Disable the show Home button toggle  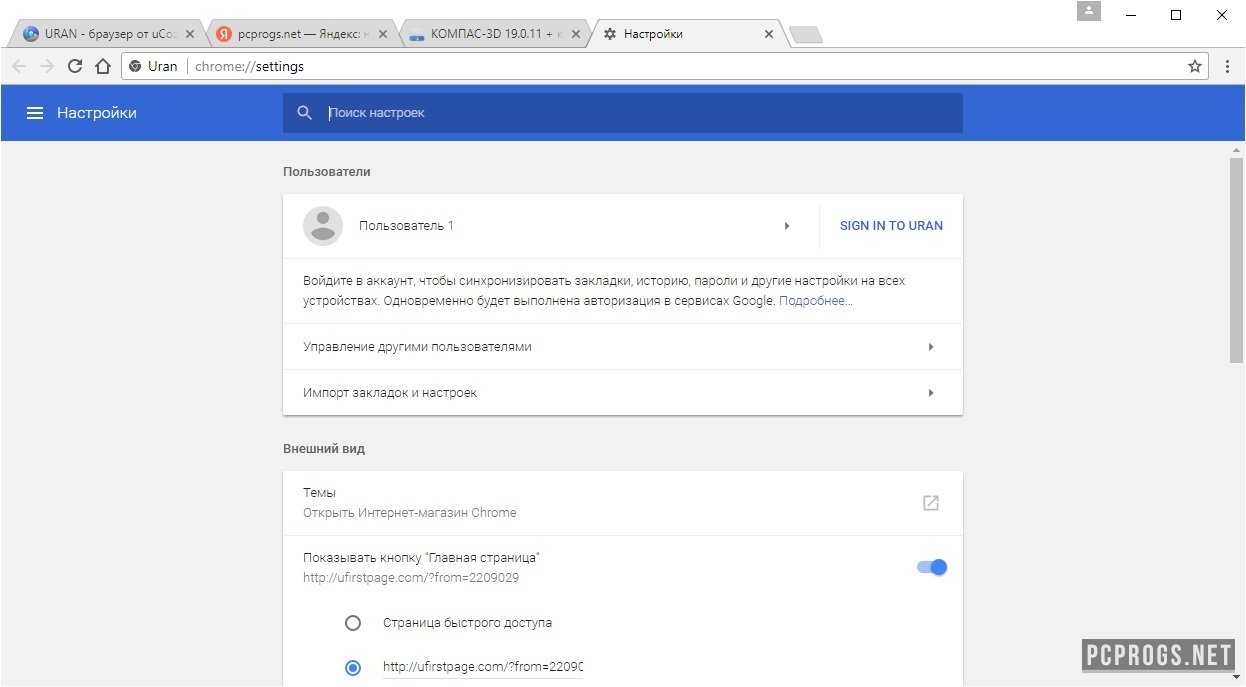(931, 567)
